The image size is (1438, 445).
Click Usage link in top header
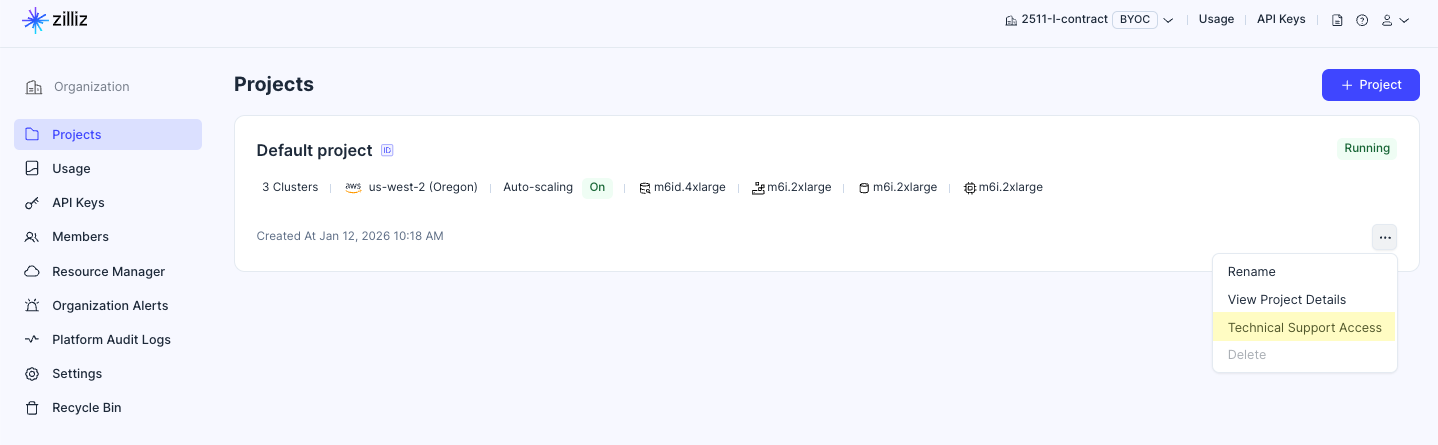1216,19
